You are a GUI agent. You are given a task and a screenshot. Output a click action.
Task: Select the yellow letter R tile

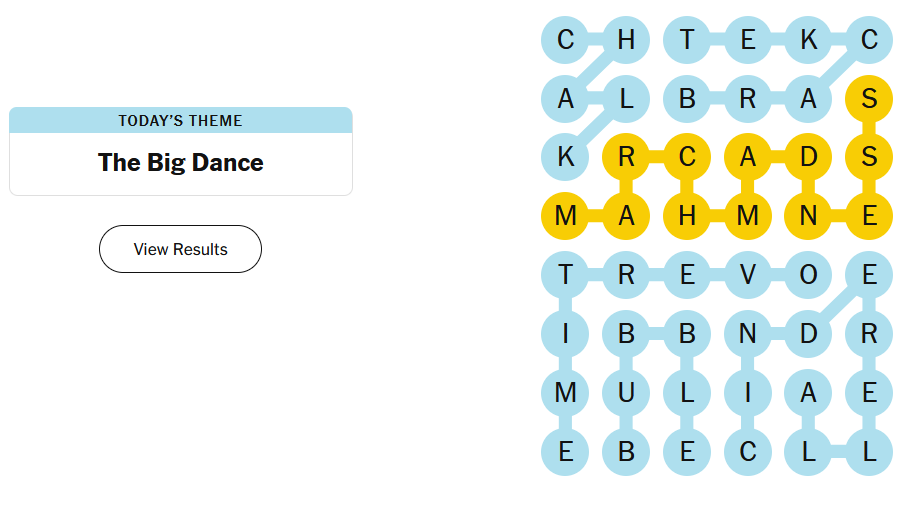(626, 157)
